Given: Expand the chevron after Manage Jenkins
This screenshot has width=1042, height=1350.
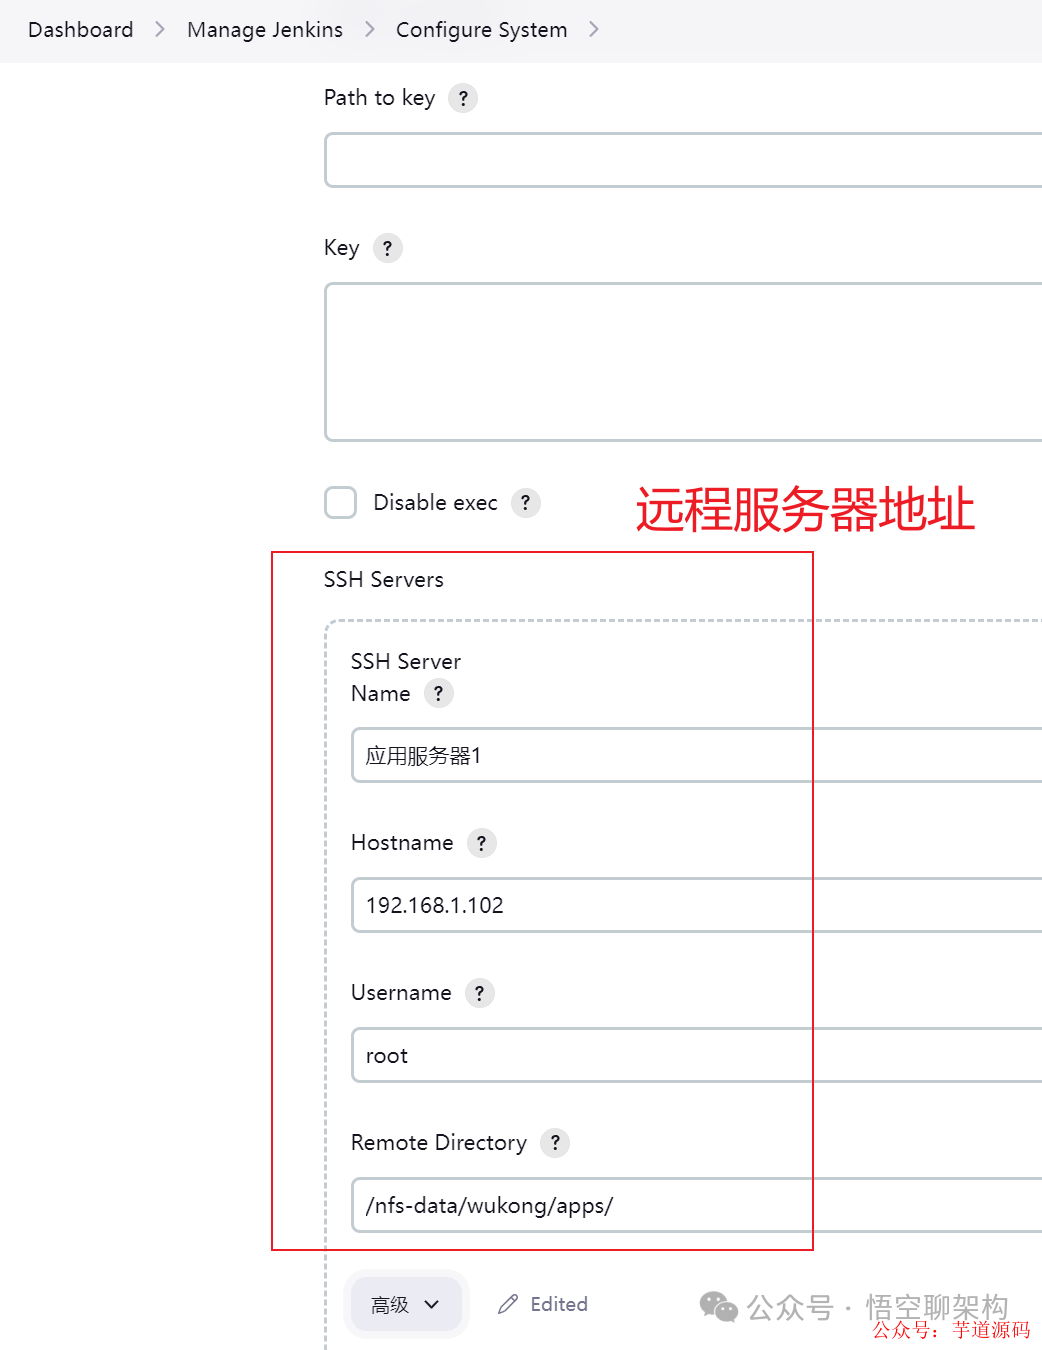Looking at the screenshot, I should point(370,30).
